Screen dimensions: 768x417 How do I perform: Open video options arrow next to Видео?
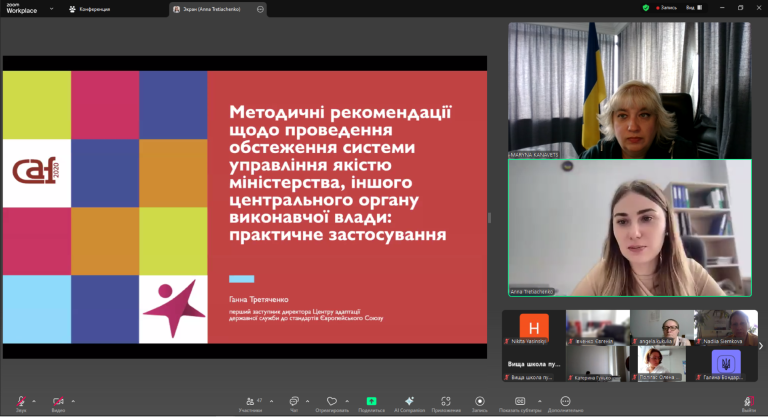[x=73, y=401]
